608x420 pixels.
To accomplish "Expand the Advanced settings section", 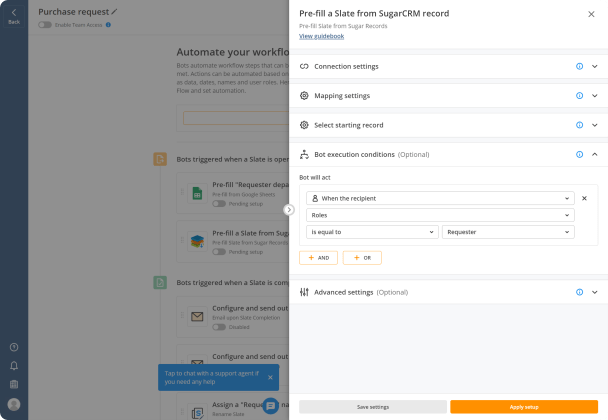I will click(594, 292).
